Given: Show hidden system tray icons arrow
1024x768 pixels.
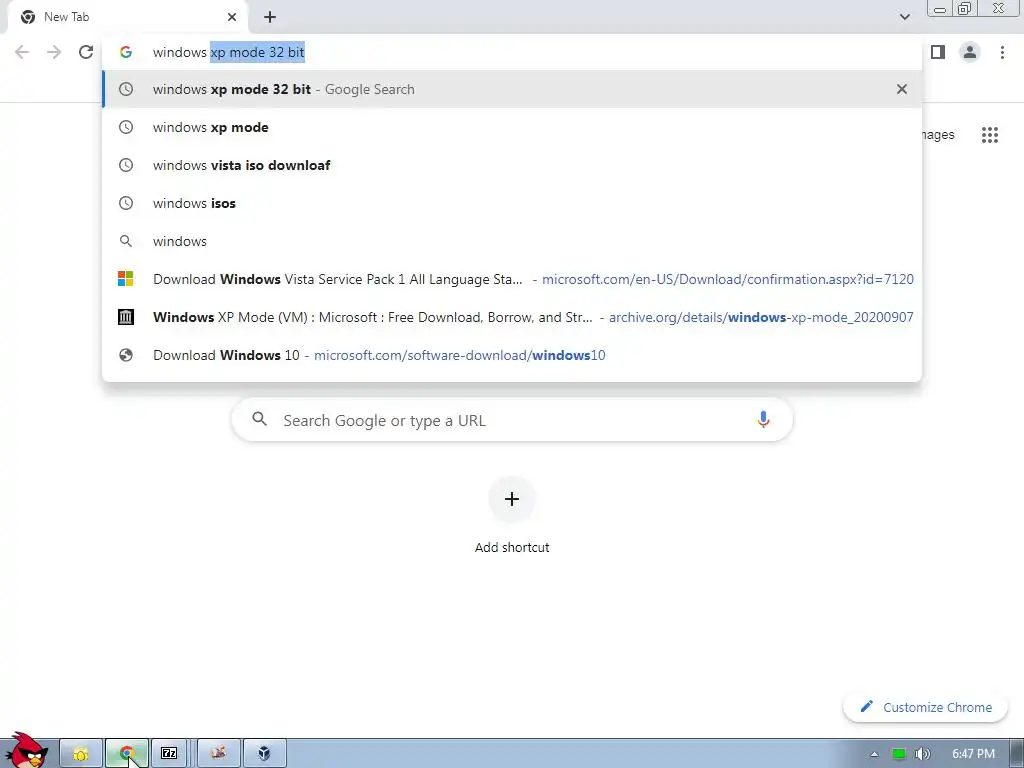Looking at the screenshot, I should 874,754.
